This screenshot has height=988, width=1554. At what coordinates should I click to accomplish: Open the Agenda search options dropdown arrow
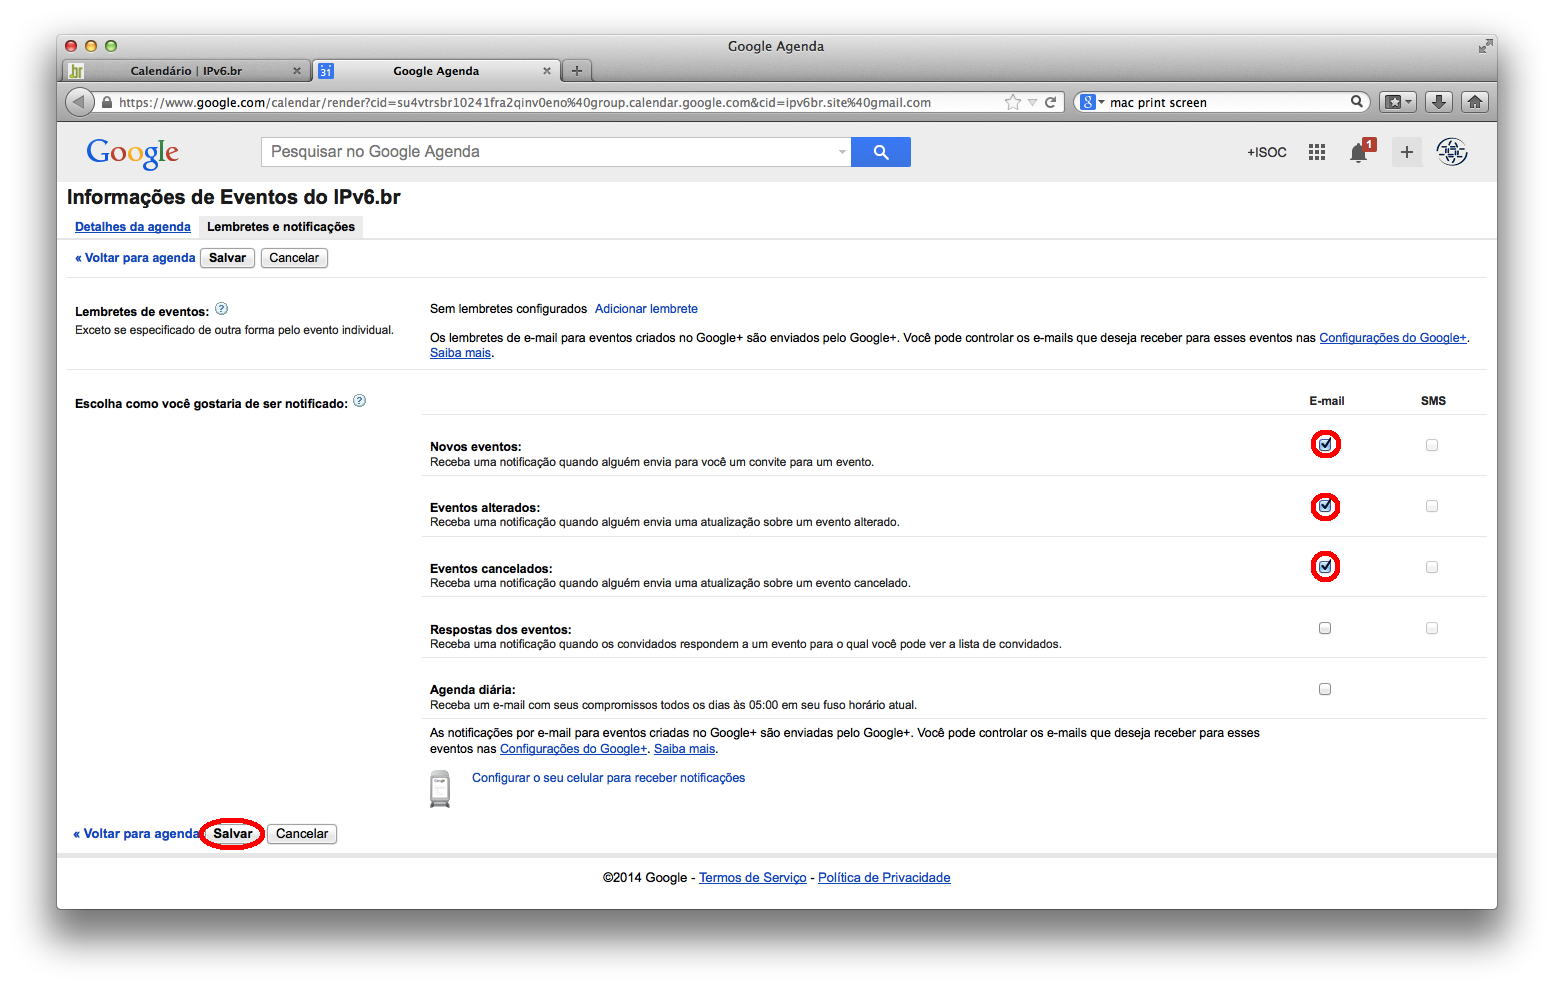tap(842, 152)
